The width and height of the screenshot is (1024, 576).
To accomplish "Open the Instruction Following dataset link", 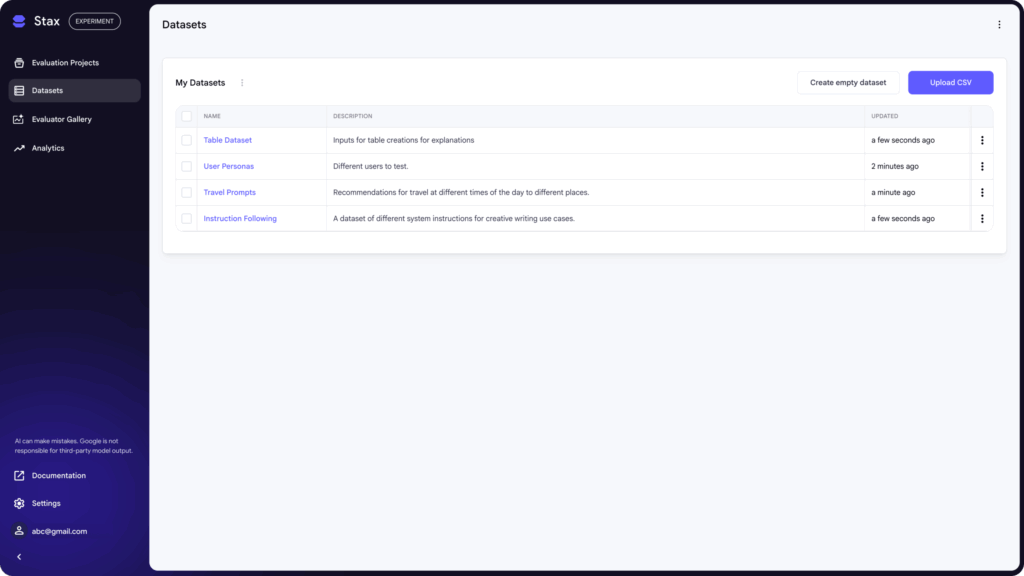I will [x=240, y=219].
